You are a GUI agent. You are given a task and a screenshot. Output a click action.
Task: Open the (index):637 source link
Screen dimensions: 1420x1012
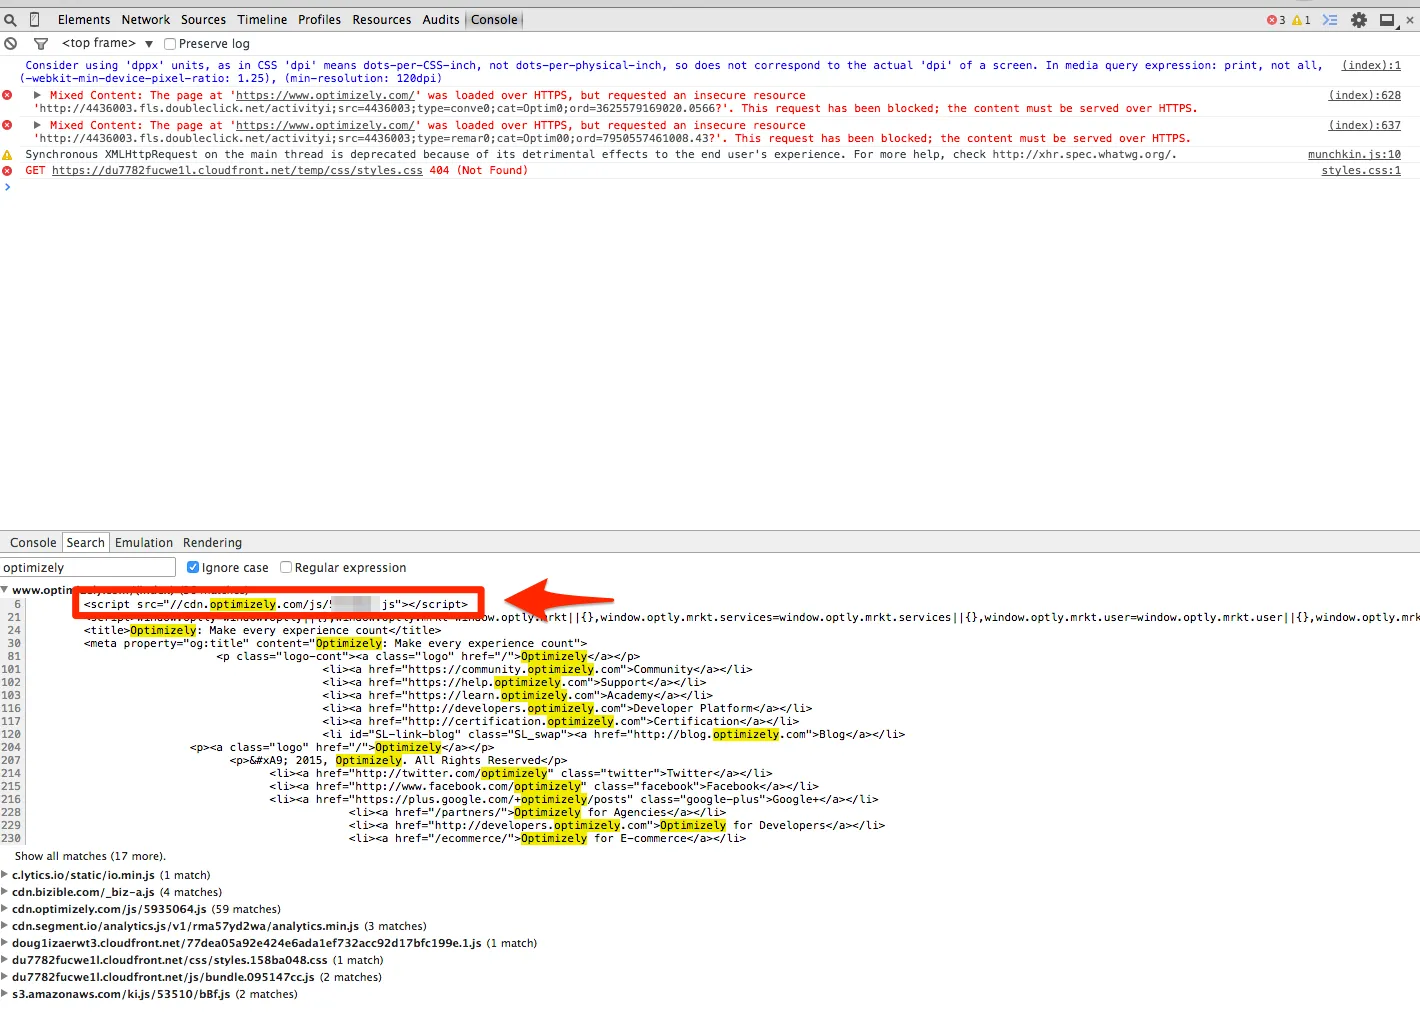pyautogui.click(x=1364, y=125)
